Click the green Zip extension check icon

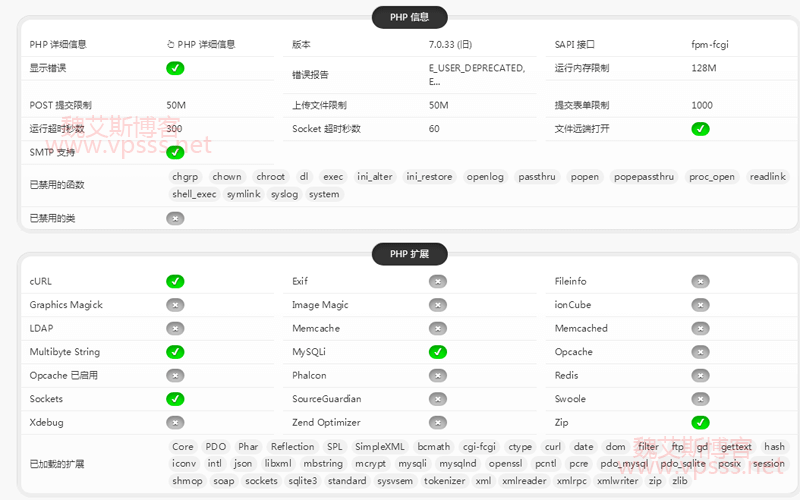click(x=700, y=422)
